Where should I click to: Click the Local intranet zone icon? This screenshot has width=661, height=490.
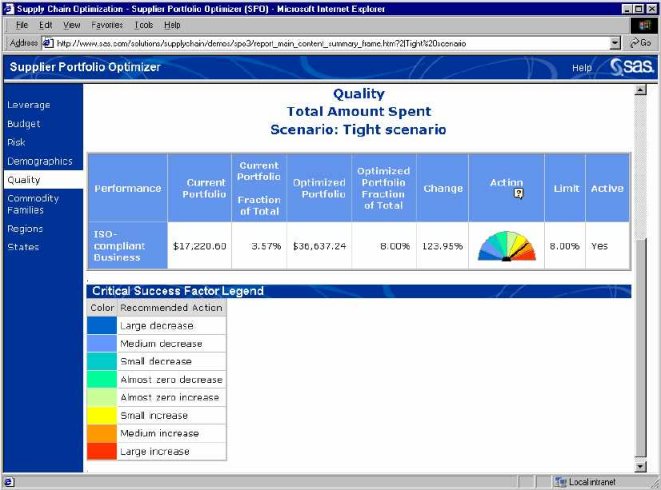(560, 482)
